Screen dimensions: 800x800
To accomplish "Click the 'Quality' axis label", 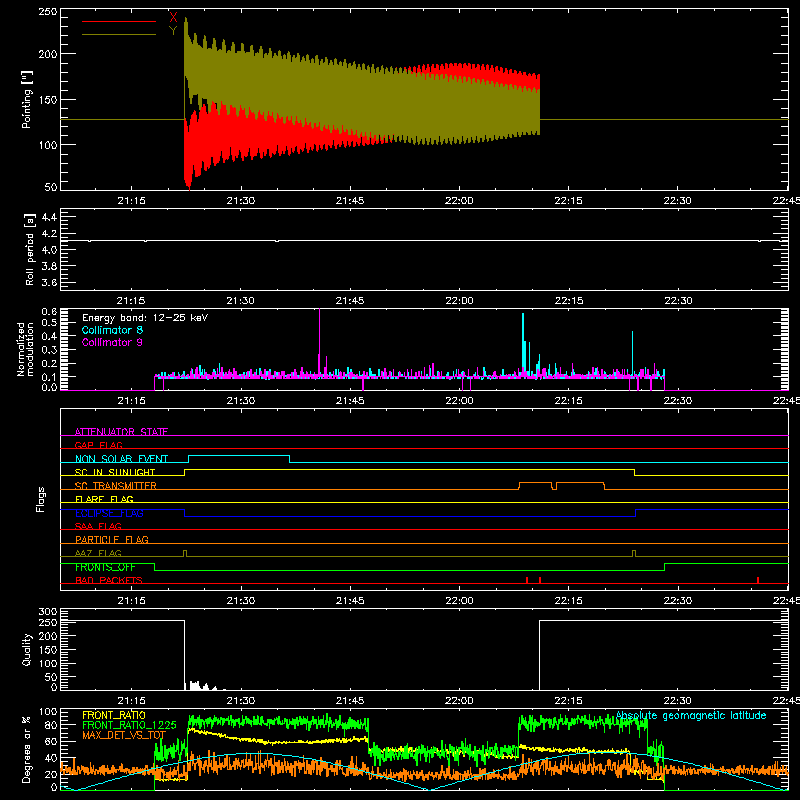I will pos(27,649).
